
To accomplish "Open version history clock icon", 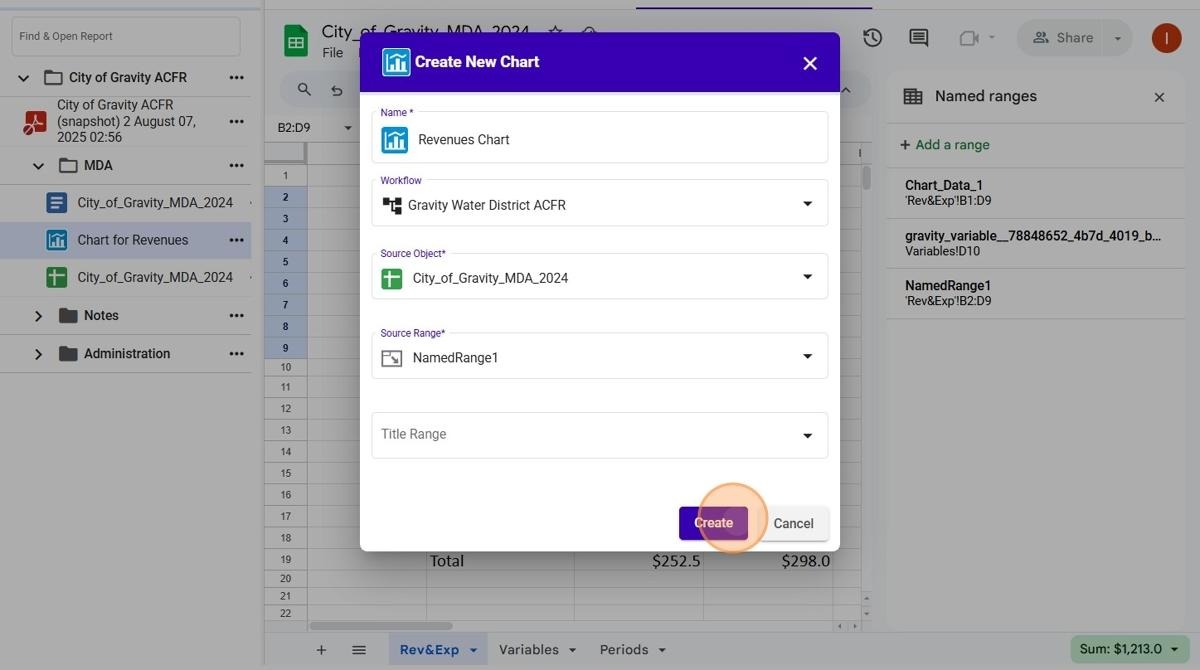I will [x=873, y=38].
